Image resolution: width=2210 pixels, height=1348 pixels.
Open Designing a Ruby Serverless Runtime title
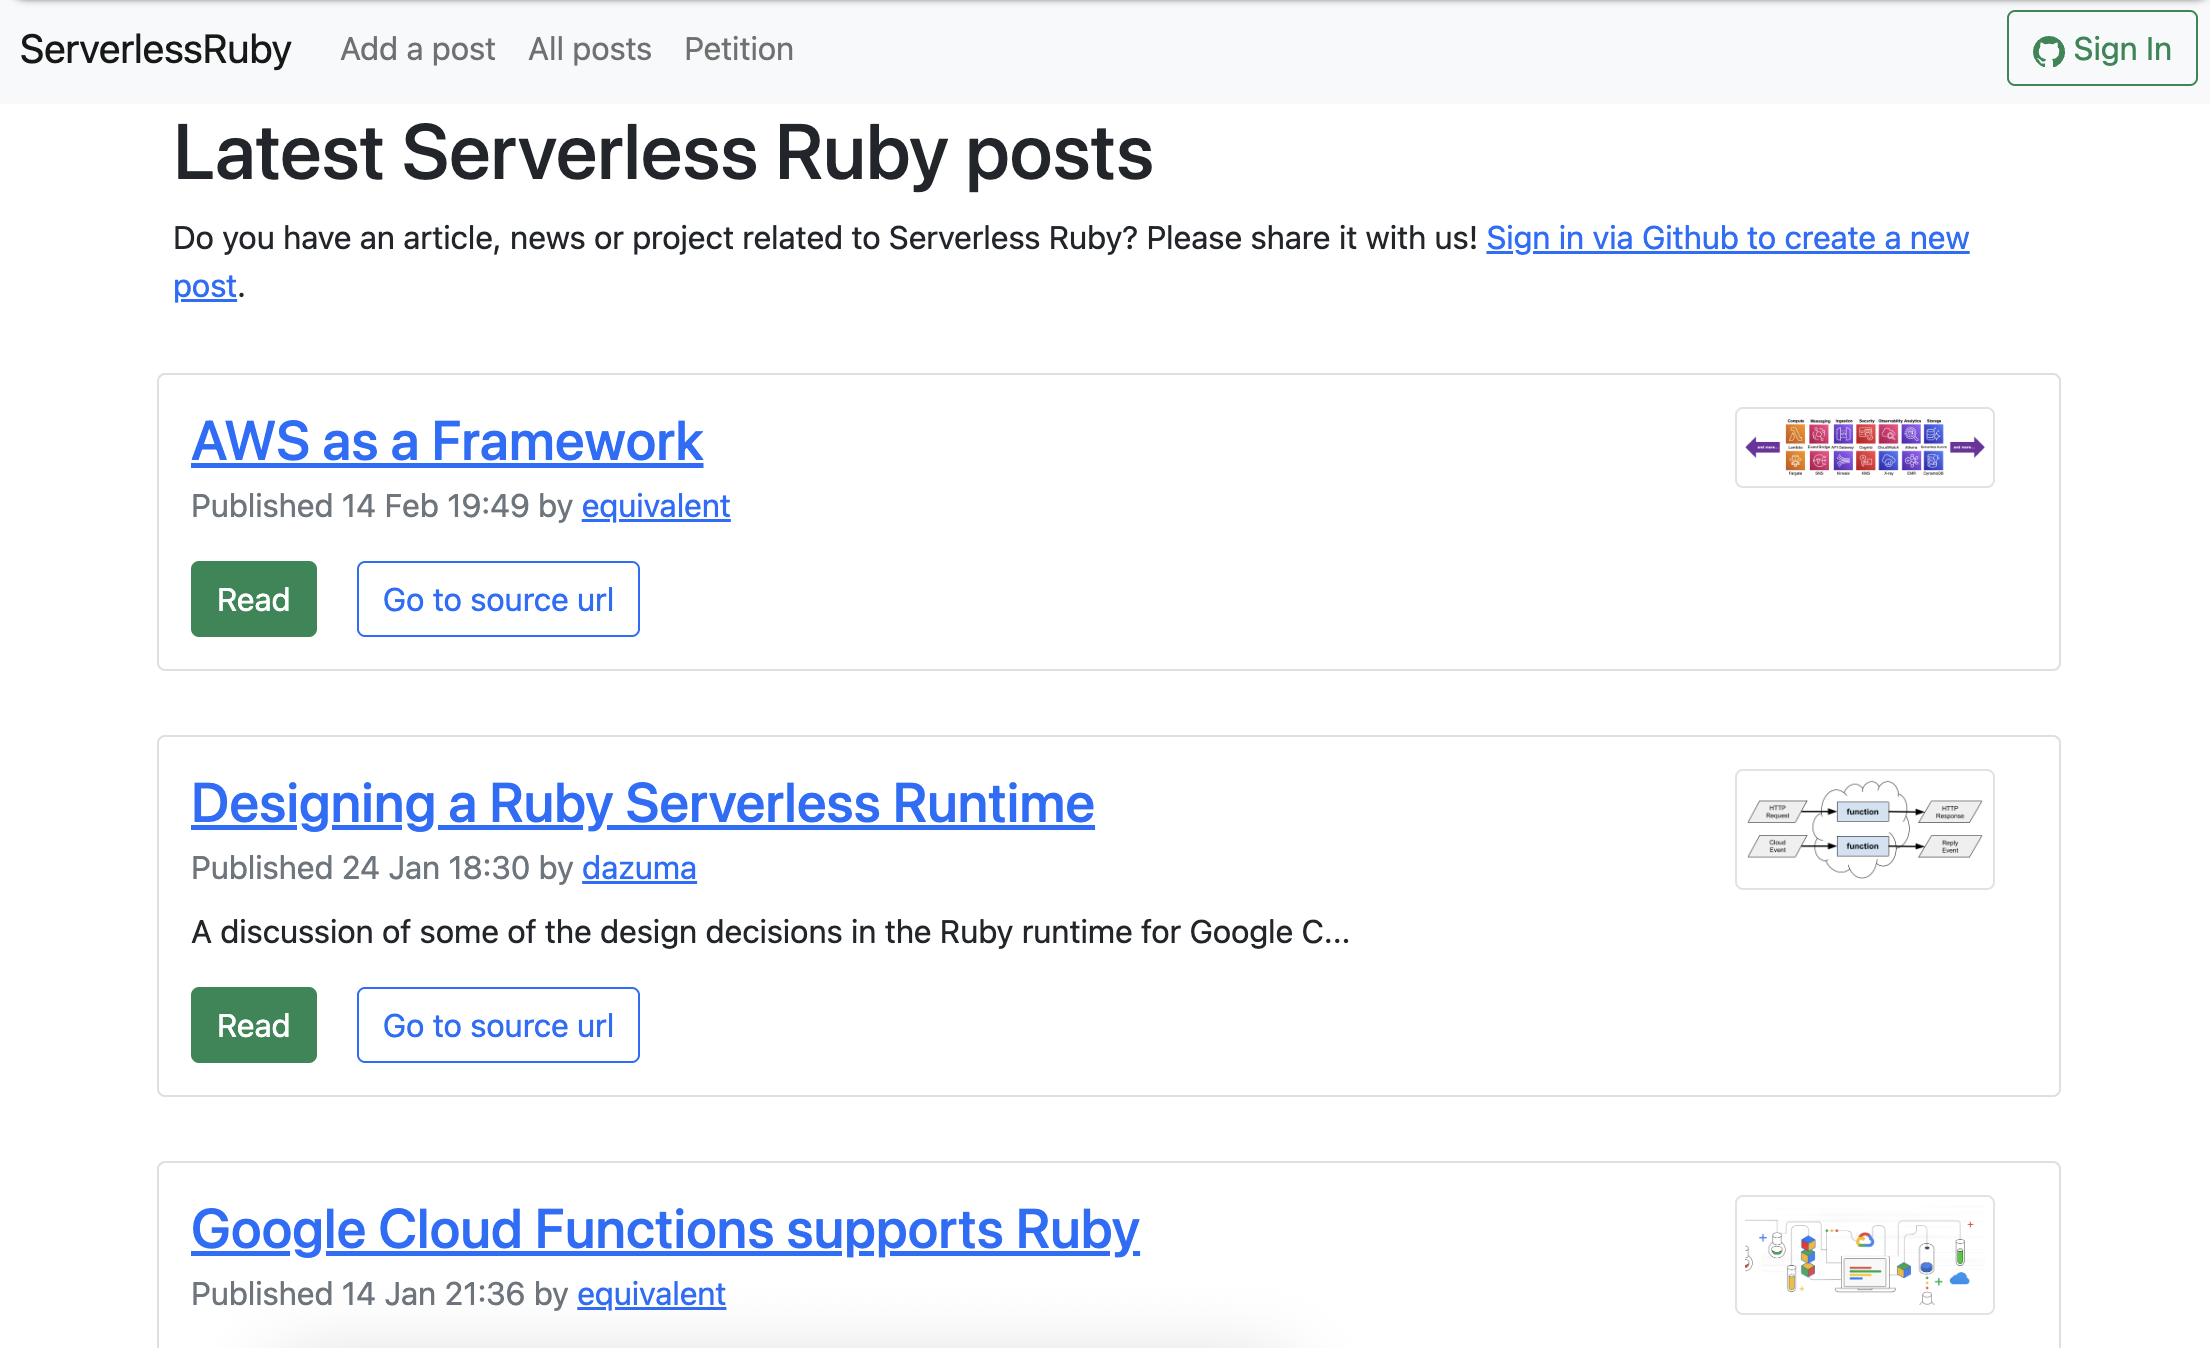pos(642,803)
